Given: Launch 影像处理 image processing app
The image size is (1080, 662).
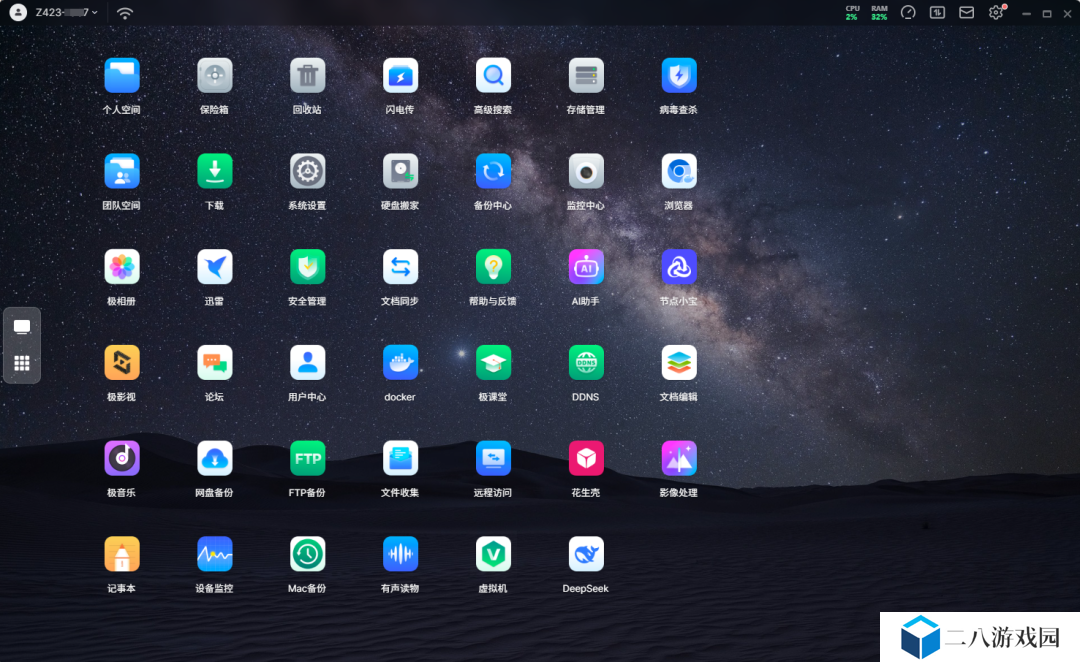Looking at the screenshot, I should point(679,459).
